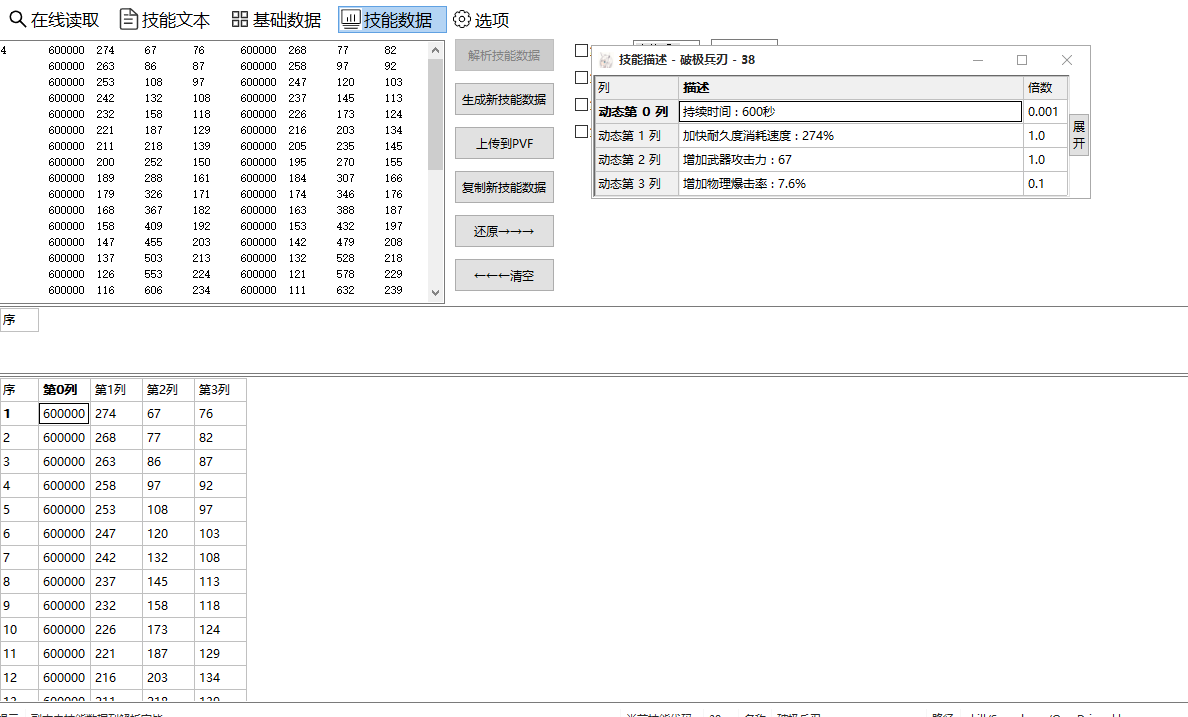Click the data textbox scroll-down arrow
1188x717 pixels.
coord(435,293)
